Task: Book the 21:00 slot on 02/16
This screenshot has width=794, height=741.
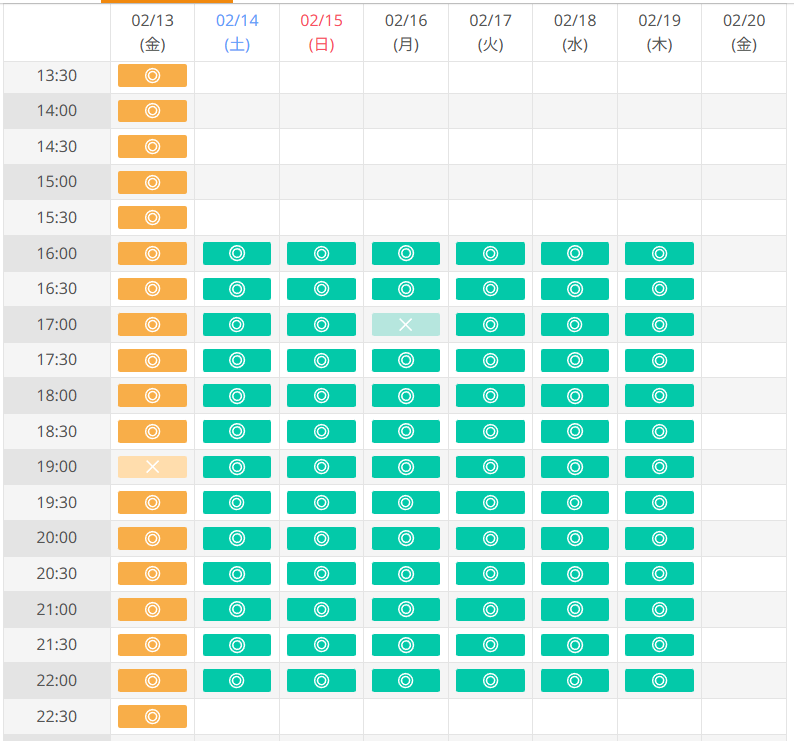Action: click(x=406, y=609)
